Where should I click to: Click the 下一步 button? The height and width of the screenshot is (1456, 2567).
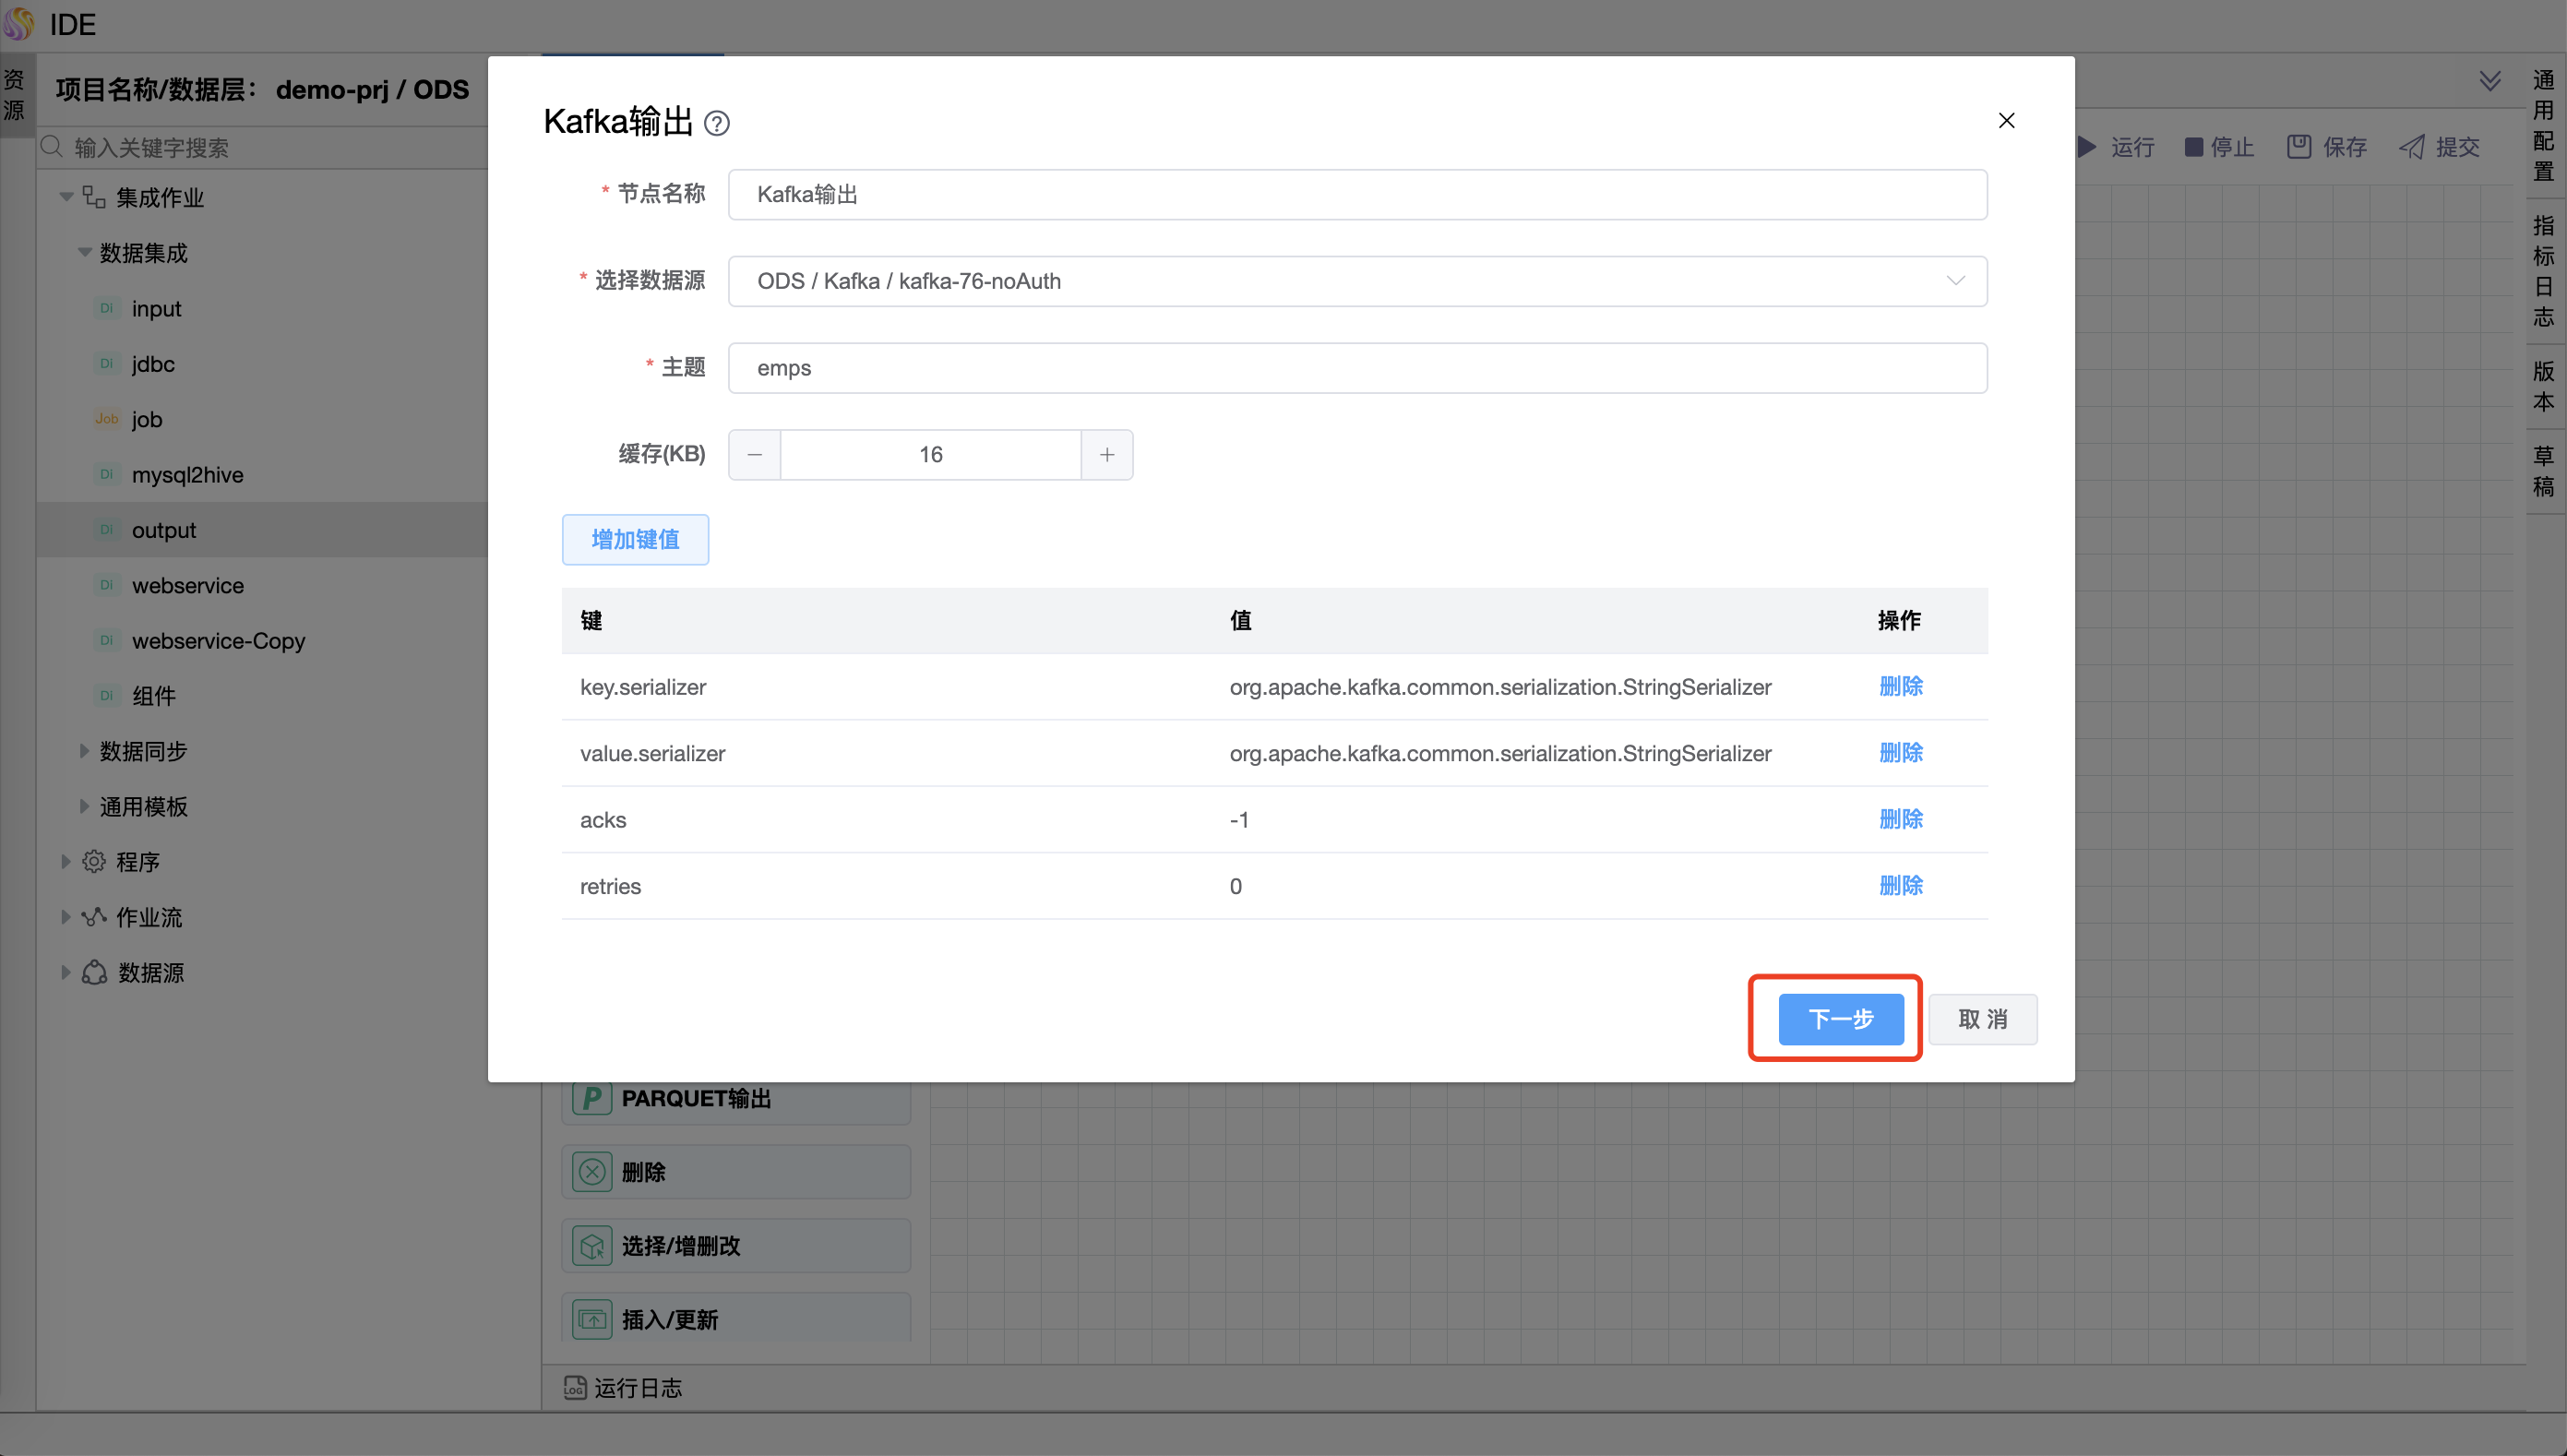(1840, 1019)
